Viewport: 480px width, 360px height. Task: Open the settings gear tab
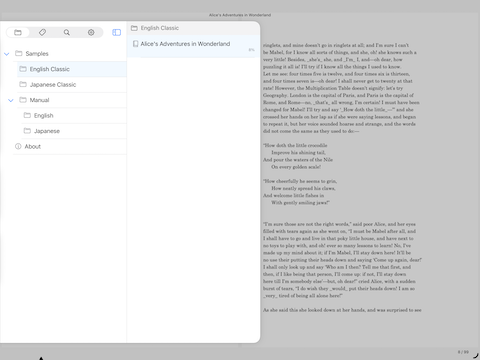click(91, 32)
